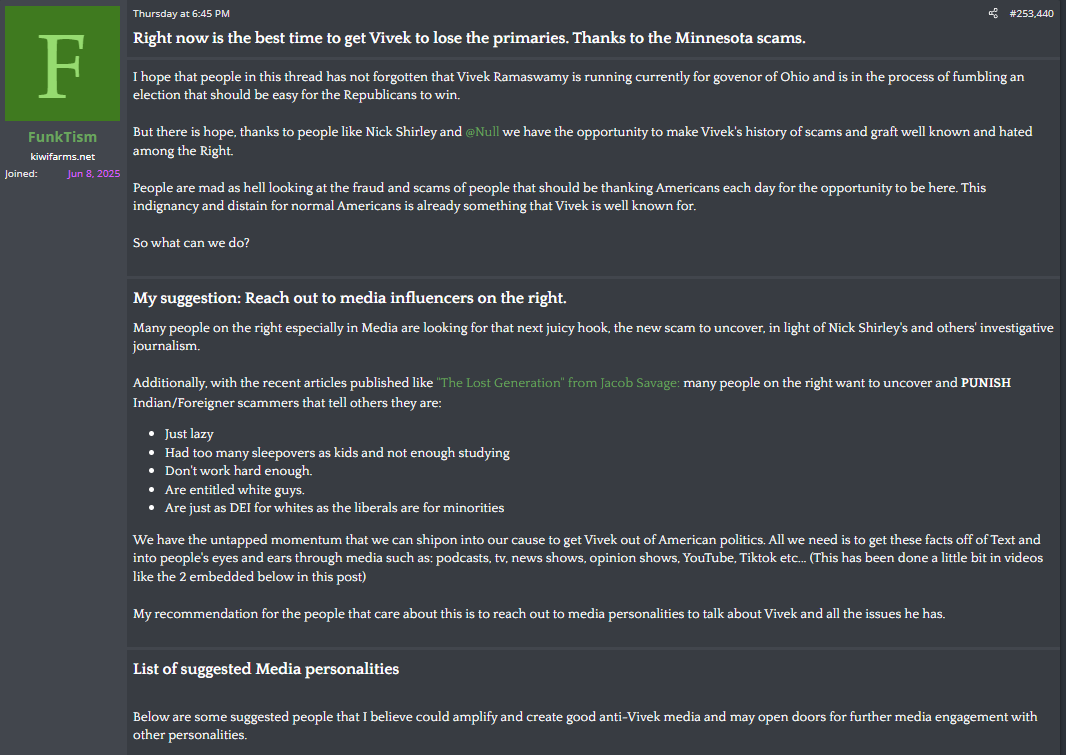The height and width of the screenshot is (755, 1066).
Task: Click the line "So what can we do?"
Action: pos(191,243)
